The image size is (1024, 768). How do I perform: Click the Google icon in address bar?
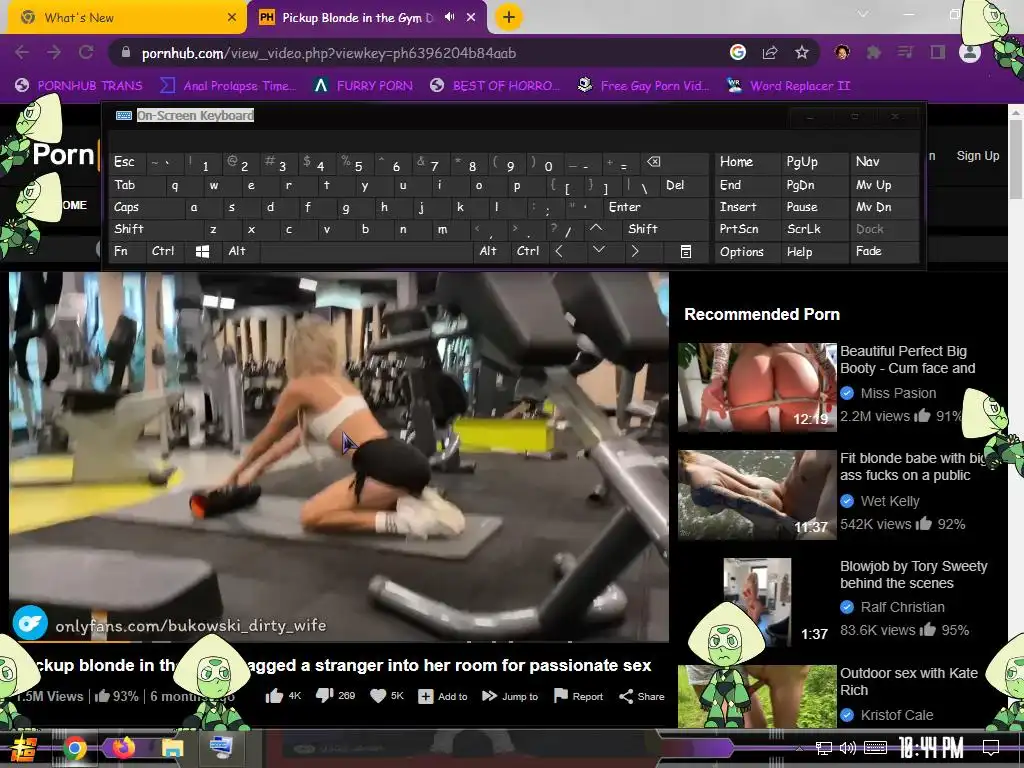pyautogui.click(x=738, y=53)
